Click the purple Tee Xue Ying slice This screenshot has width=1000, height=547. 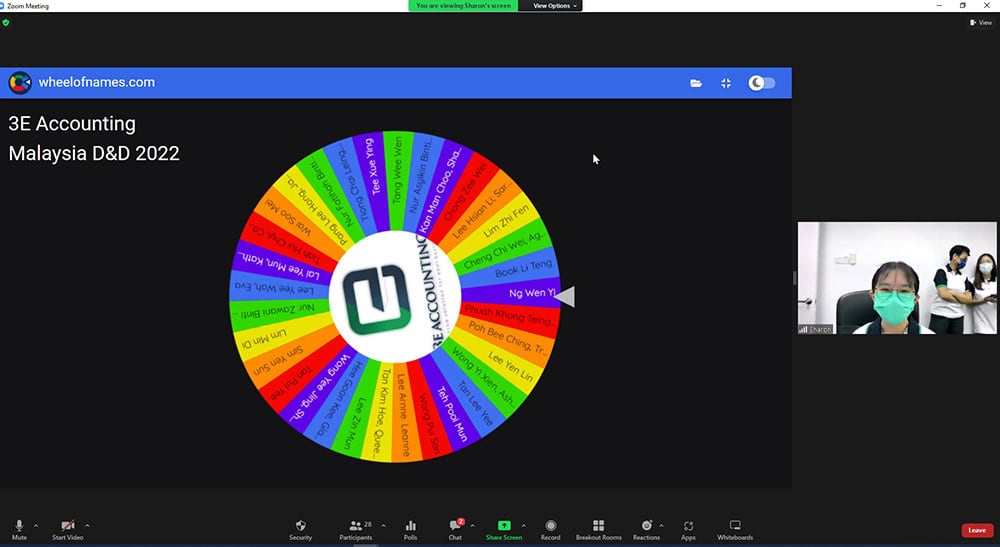[x=374, y=183]
